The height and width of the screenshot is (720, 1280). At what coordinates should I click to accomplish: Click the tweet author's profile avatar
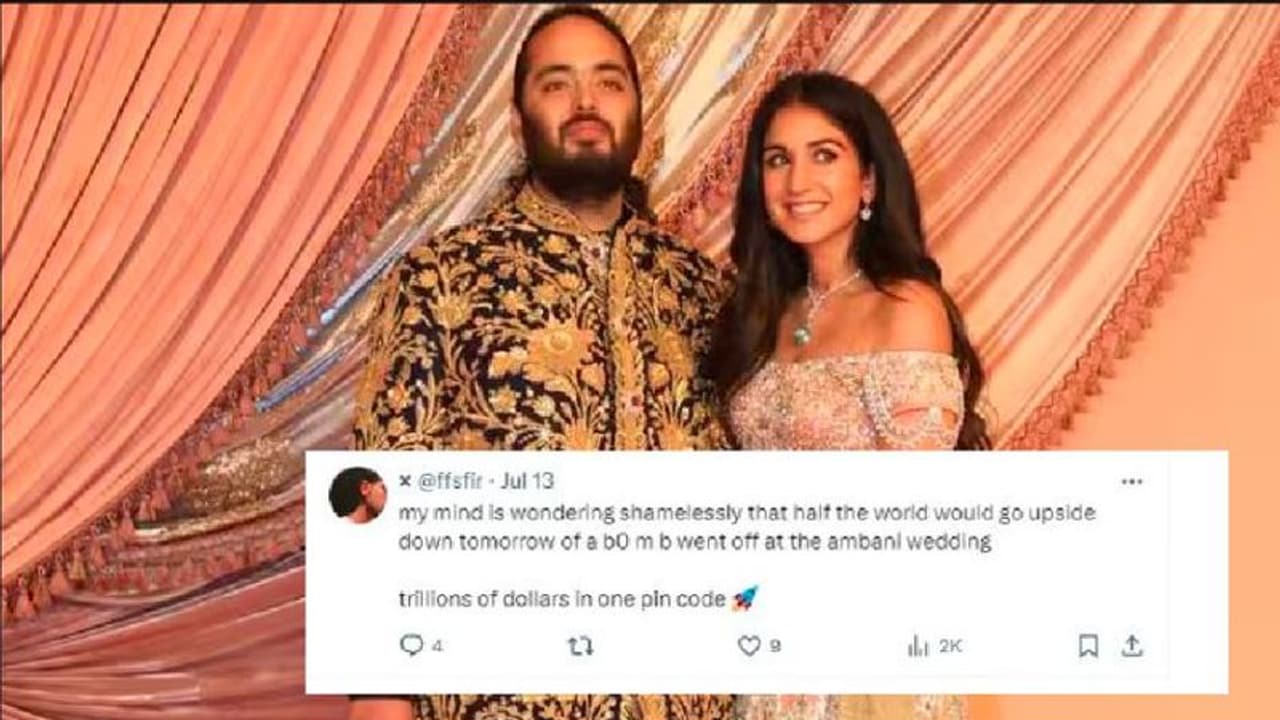(x=357, y=495)
